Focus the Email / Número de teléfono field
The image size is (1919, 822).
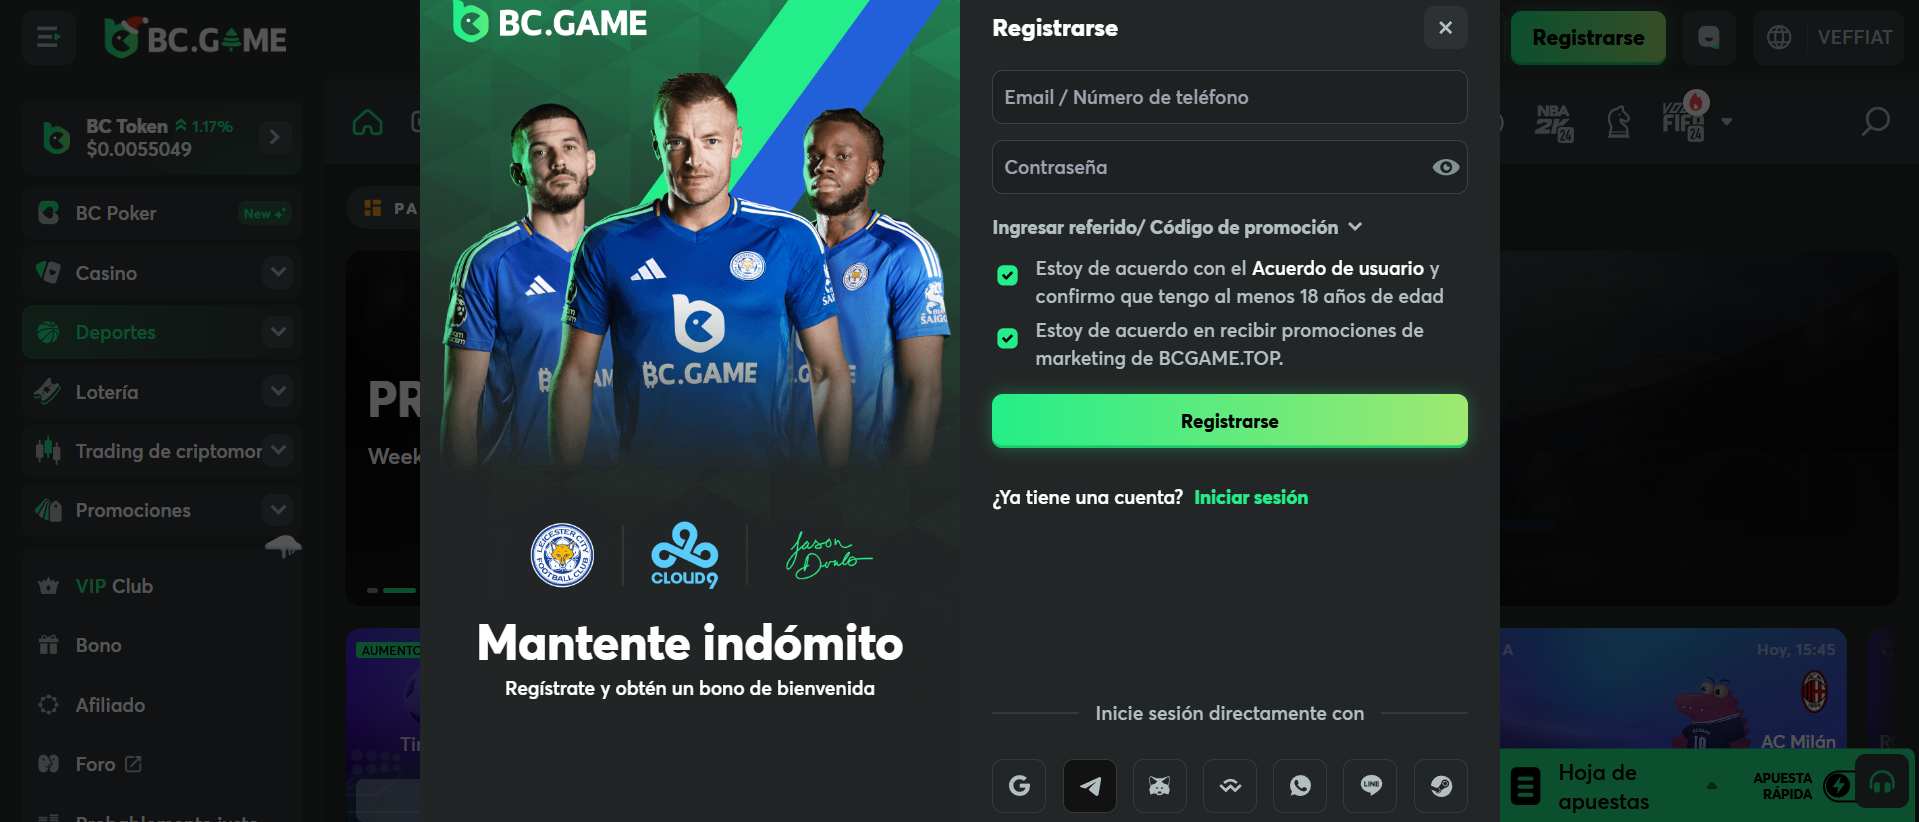[1229, 97]
